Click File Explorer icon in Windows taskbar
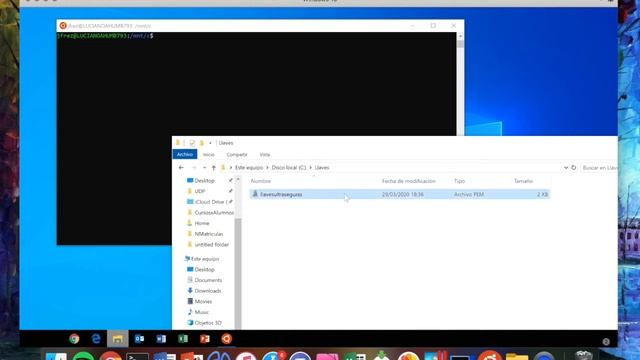This screenshot has height=360, width=640. point(118,339)
